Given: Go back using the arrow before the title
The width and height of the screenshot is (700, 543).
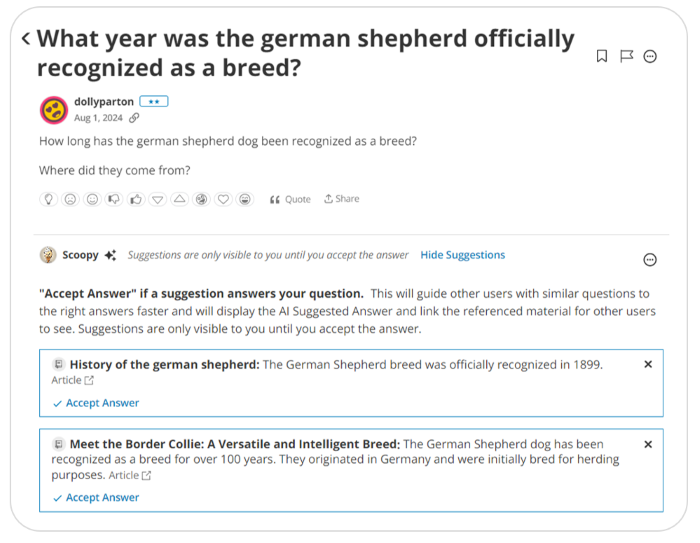Looking at the screenshot, I should coord(25,39).
